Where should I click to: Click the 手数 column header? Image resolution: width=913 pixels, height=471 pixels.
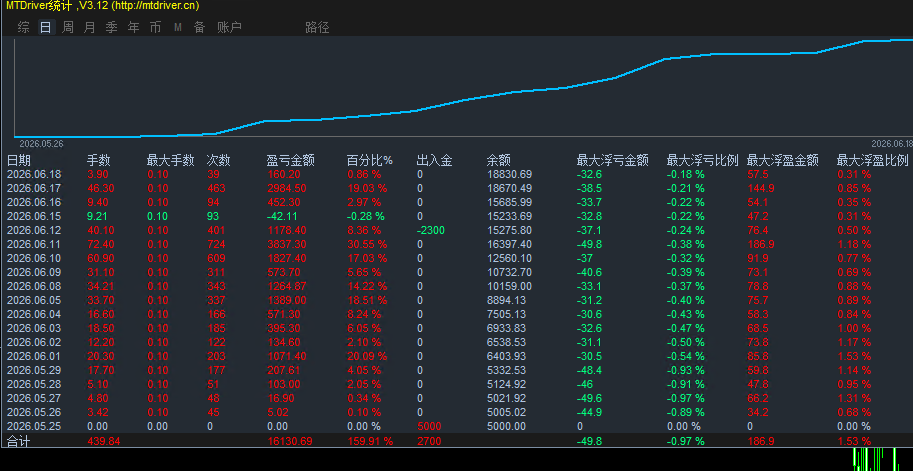[x=99, y=161]
